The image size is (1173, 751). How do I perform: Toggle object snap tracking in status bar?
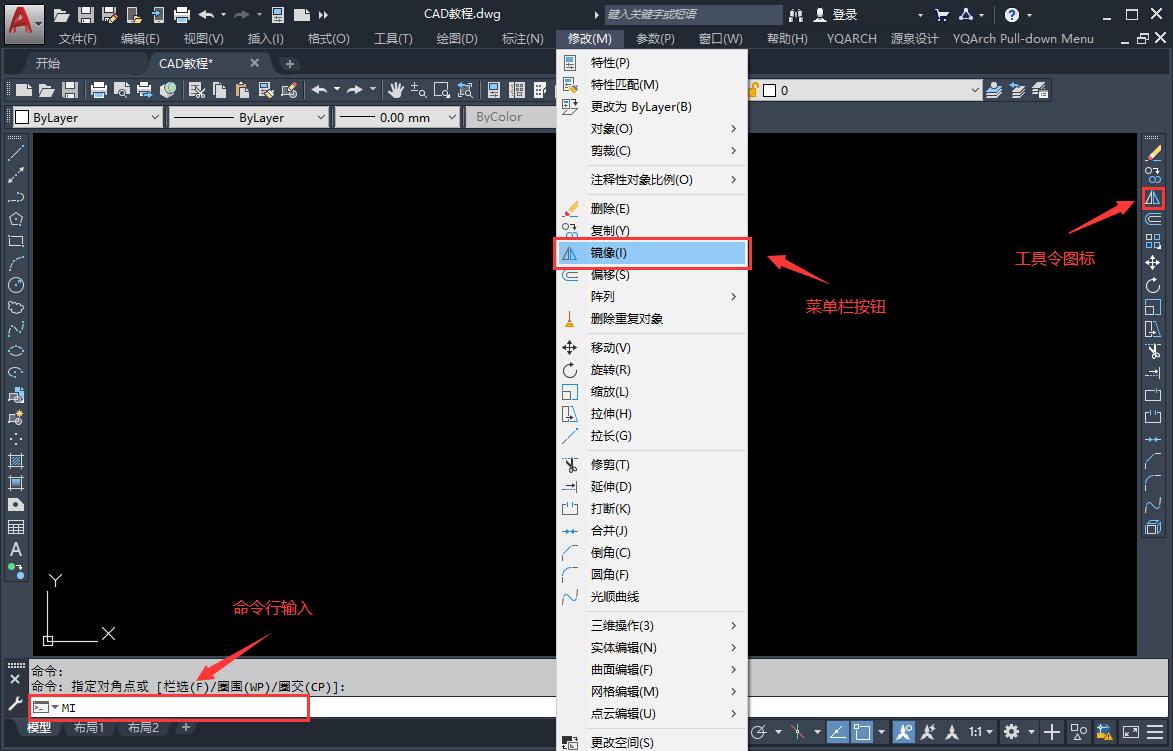coord(839,731)
